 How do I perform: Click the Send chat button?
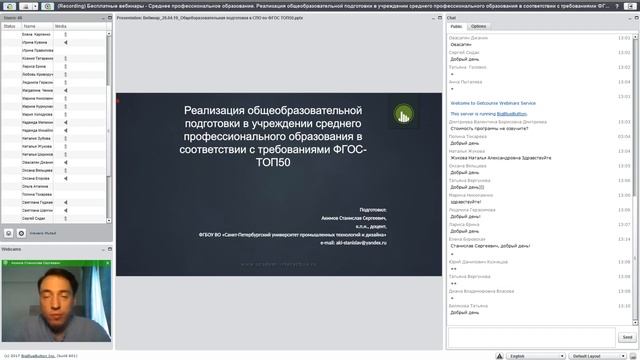(x=627, y=337)
